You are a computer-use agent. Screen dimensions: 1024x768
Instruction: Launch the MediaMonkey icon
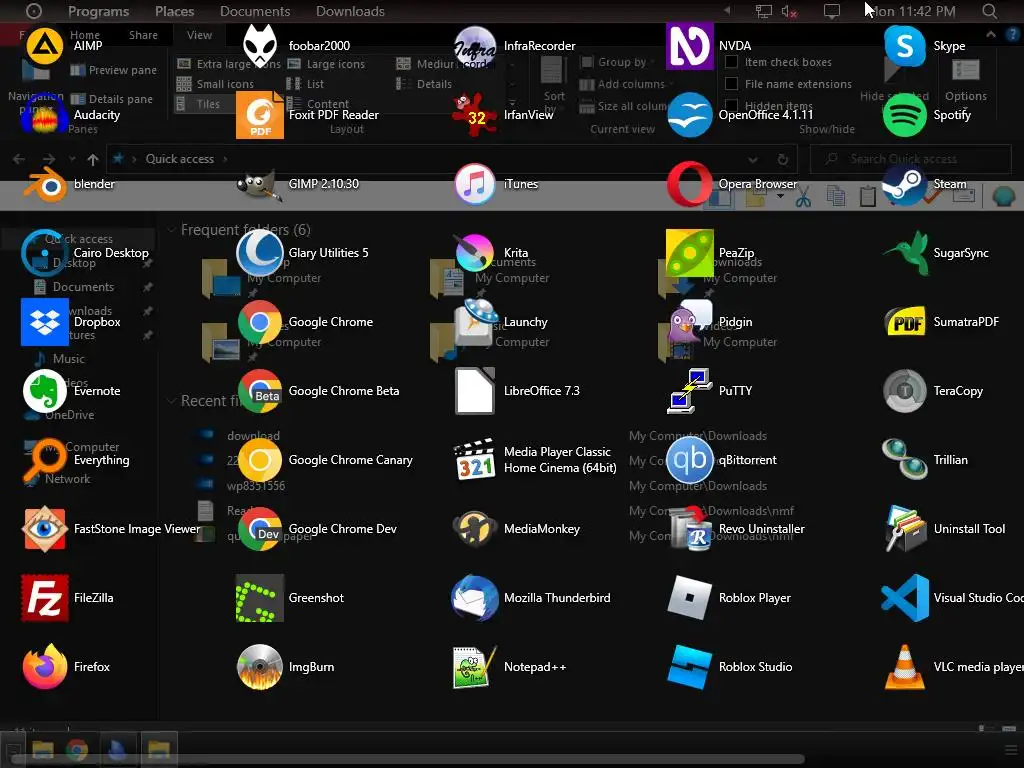[x=475, y=529]
